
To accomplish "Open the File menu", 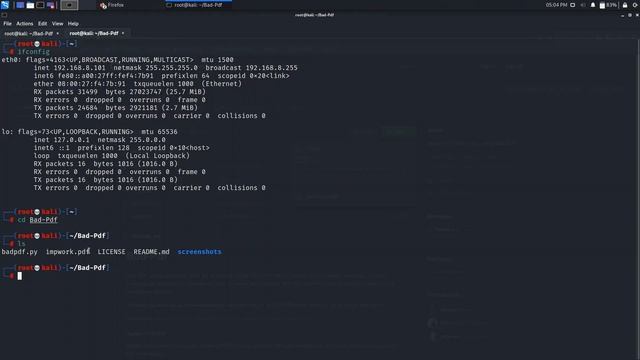I will tap(7, 24).
